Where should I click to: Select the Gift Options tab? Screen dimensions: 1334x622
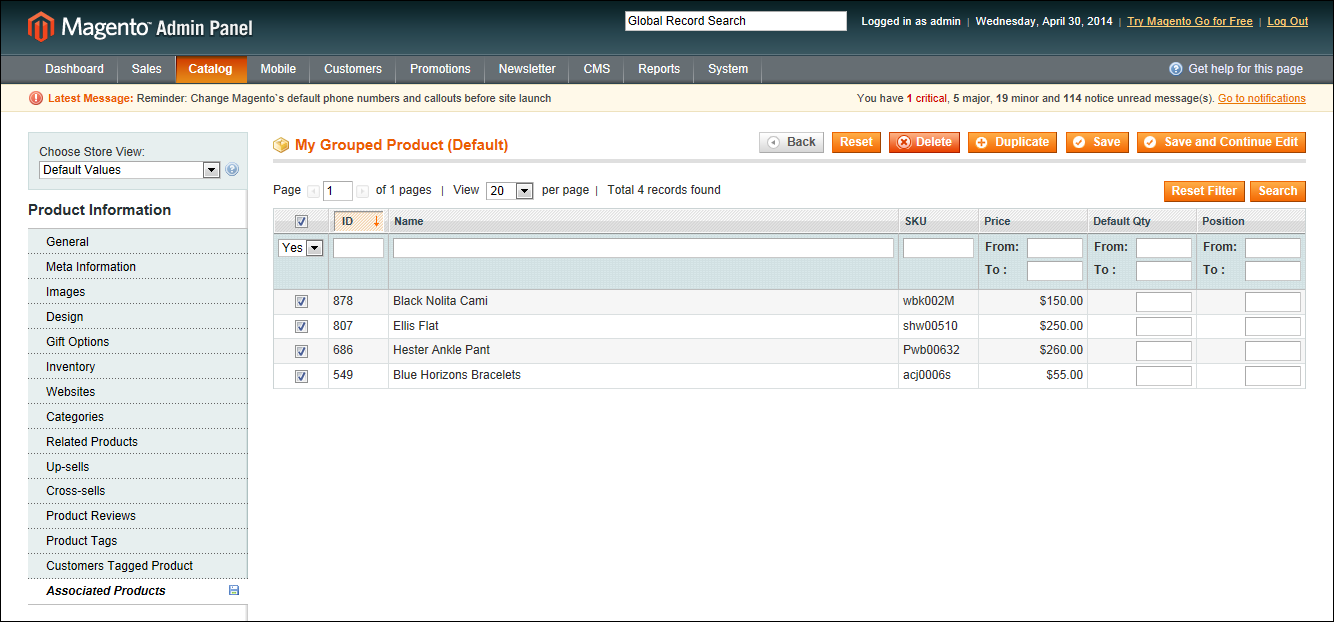pos(138,342)
